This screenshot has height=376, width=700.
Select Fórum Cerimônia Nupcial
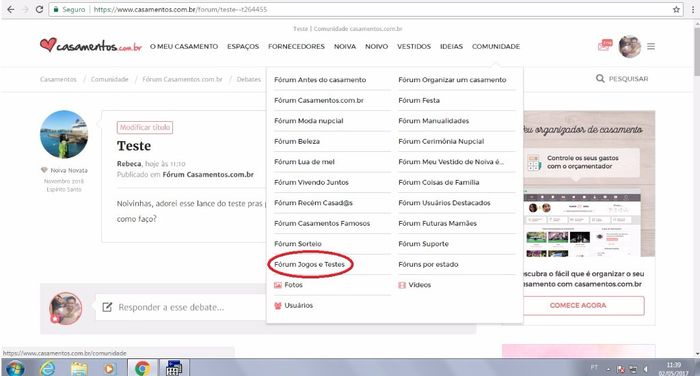[x=441, y=142]
